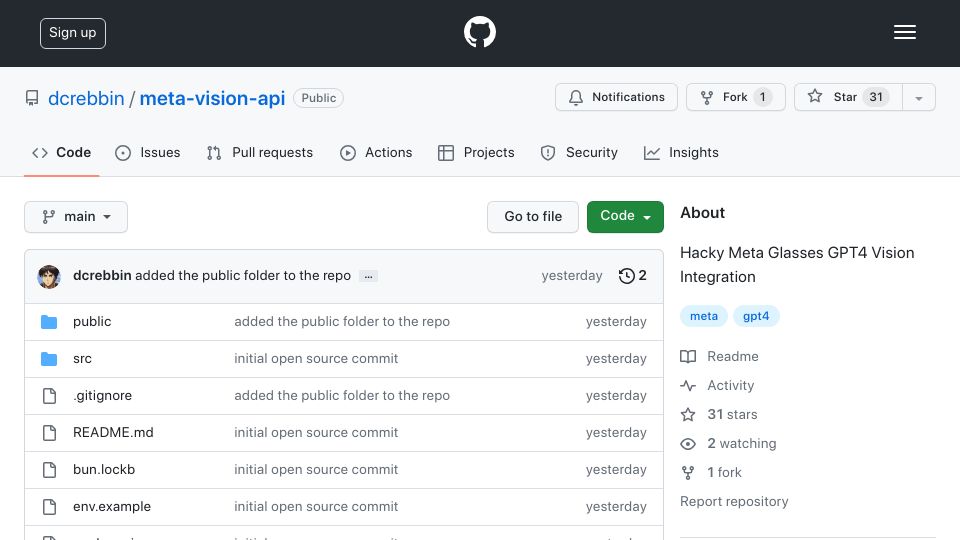960x540 pixels.
Task: Click the bell icon in Notifications
Action: [x=576, y=97]
